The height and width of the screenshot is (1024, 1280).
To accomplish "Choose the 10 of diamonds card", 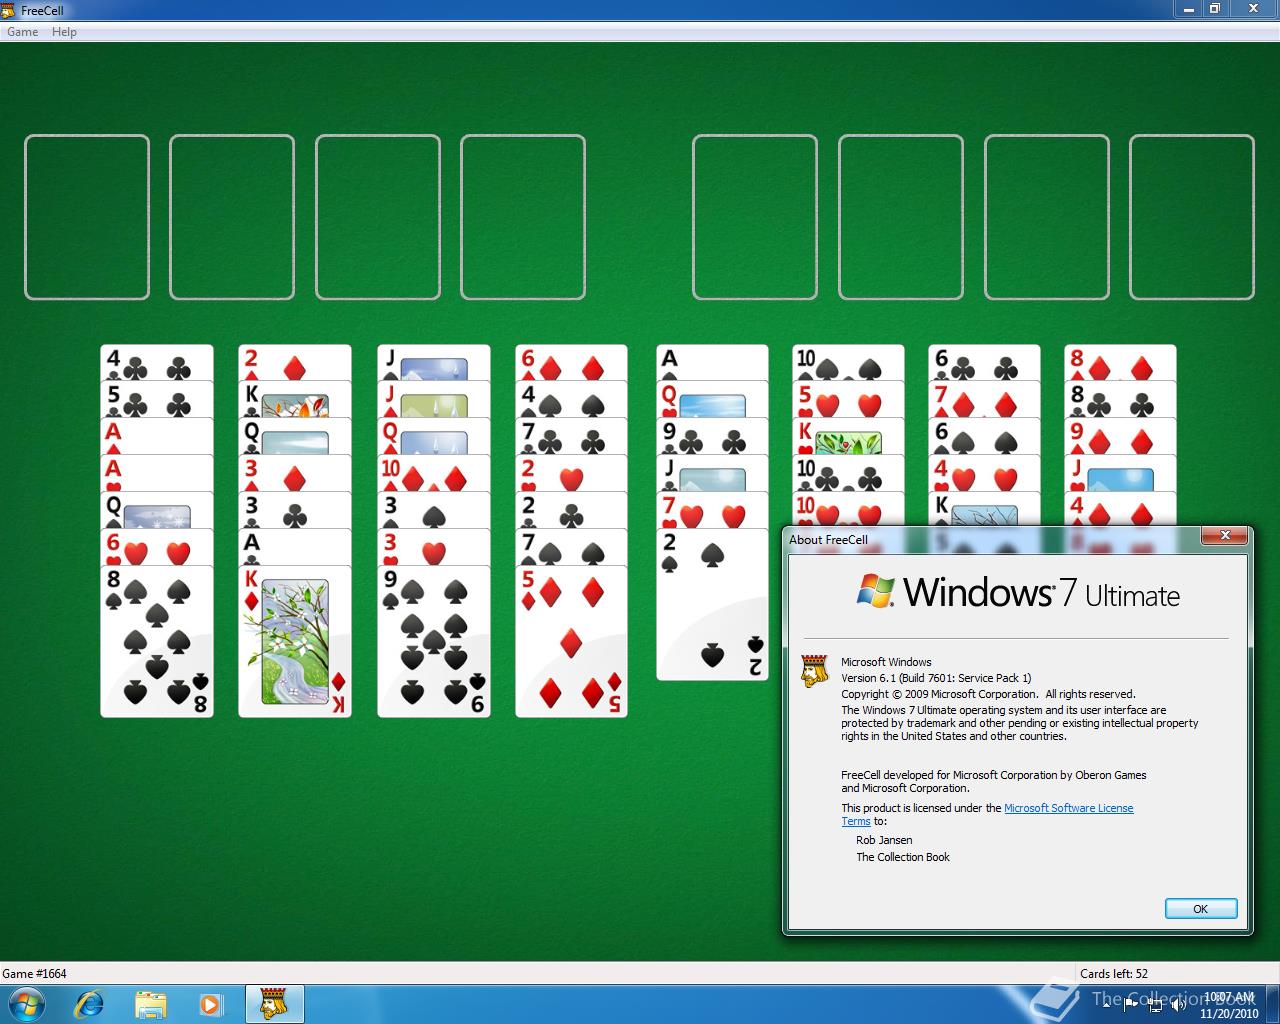I will pos(434,474).
